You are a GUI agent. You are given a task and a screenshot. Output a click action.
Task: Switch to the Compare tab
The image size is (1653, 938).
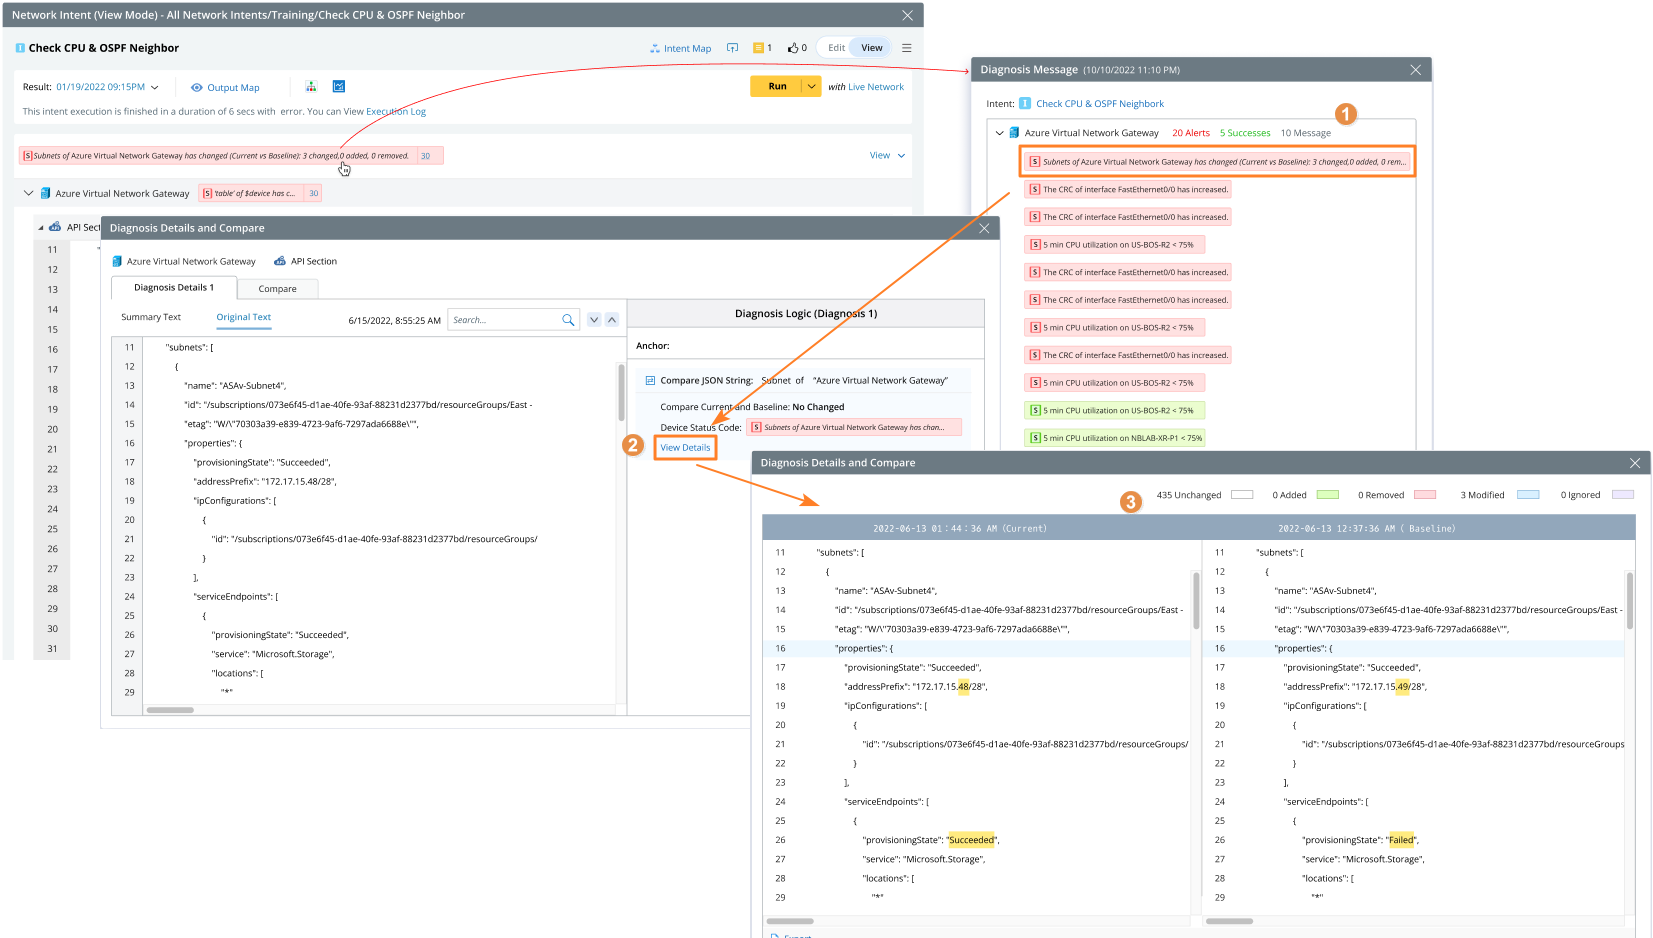(277, 289)
